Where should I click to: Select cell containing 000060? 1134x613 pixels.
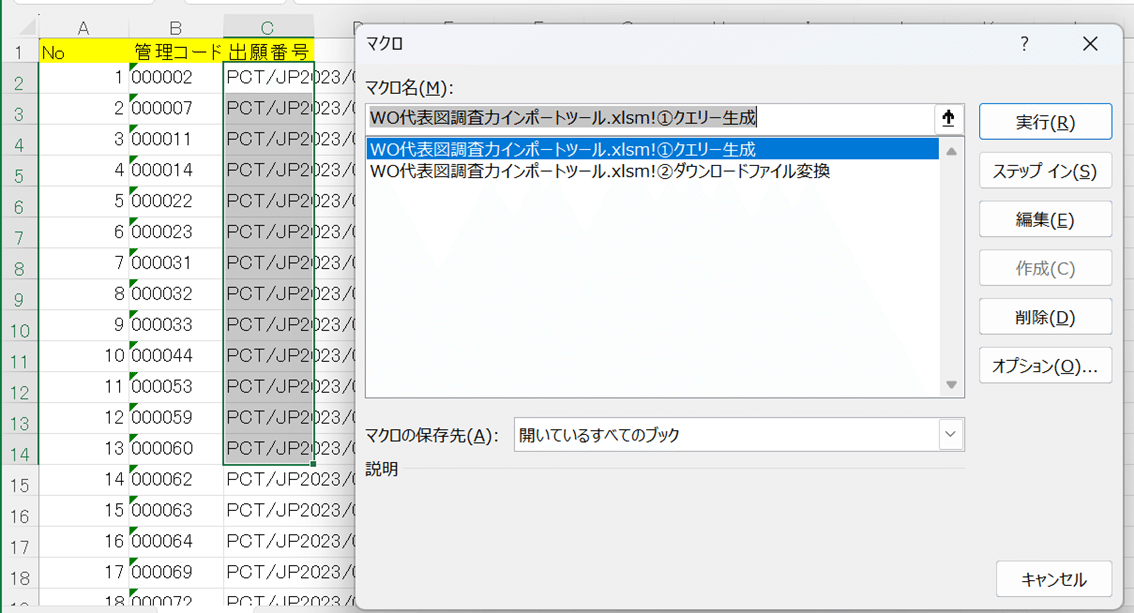(x=176, y=449)
